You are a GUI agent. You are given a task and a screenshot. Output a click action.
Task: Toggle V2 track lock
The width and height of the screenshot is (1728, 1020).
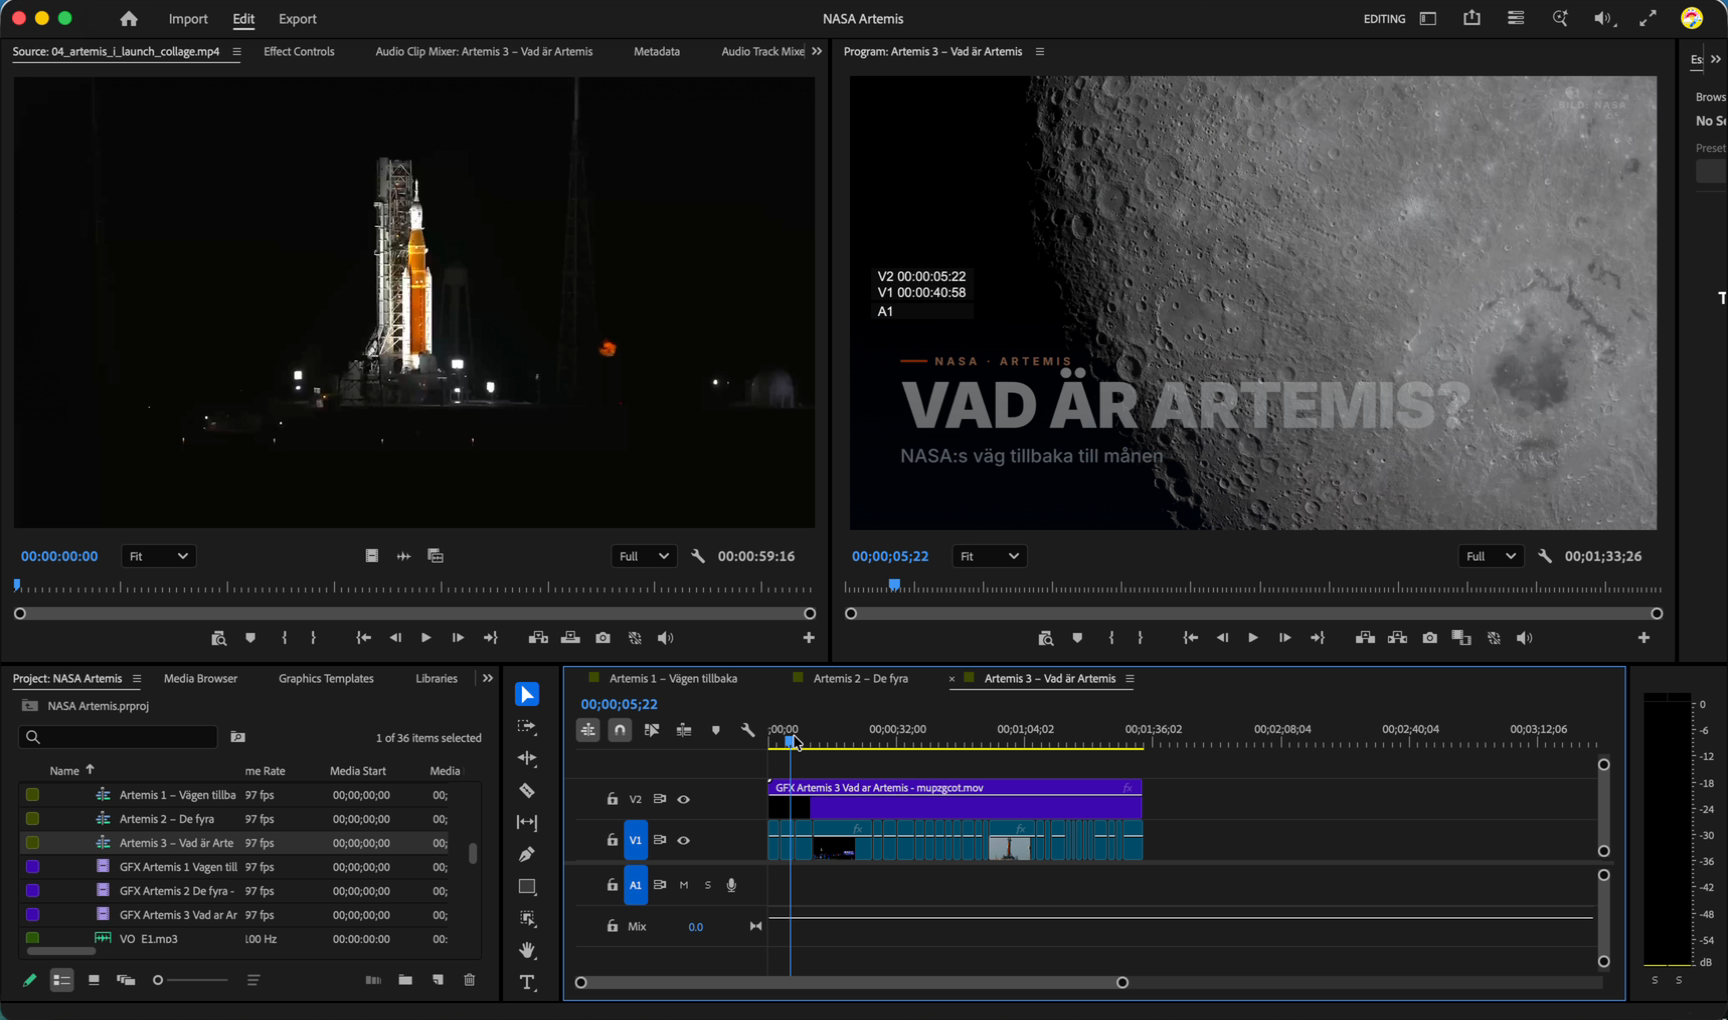[x=612, y=799]
